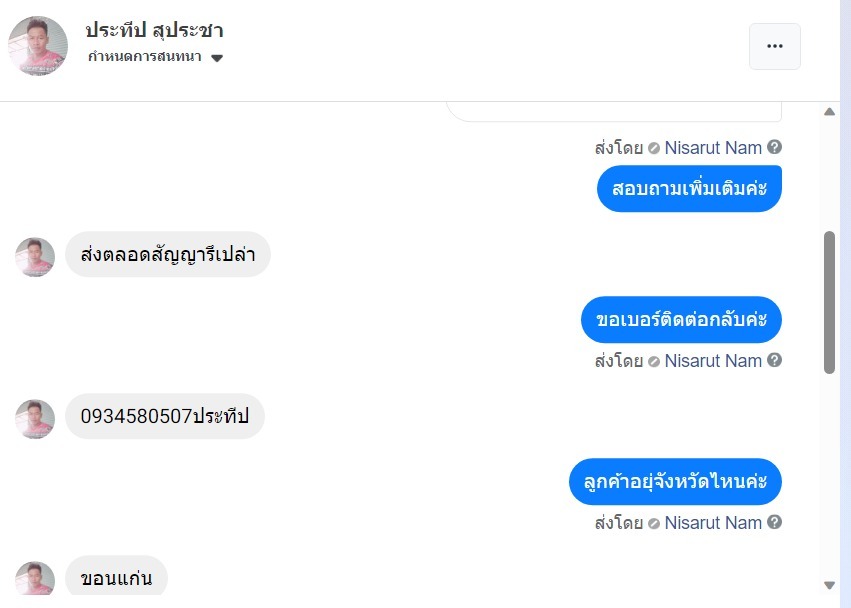Click the sender avatar beside ส่งตลอดสัญญารึเปล่า
The height and width of the screenshot is (608, 851).
[x=35, y=257]
